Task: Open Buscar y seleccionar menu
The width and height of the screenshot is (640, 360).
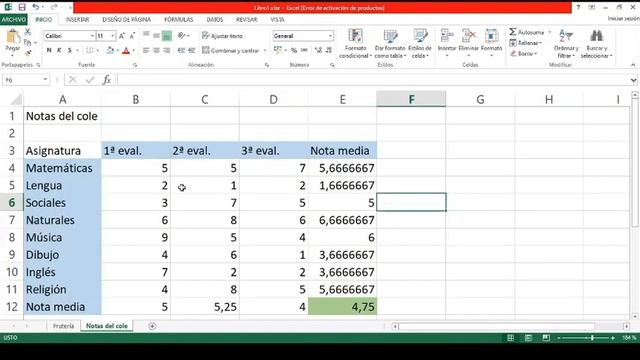Action: (596, 43)
